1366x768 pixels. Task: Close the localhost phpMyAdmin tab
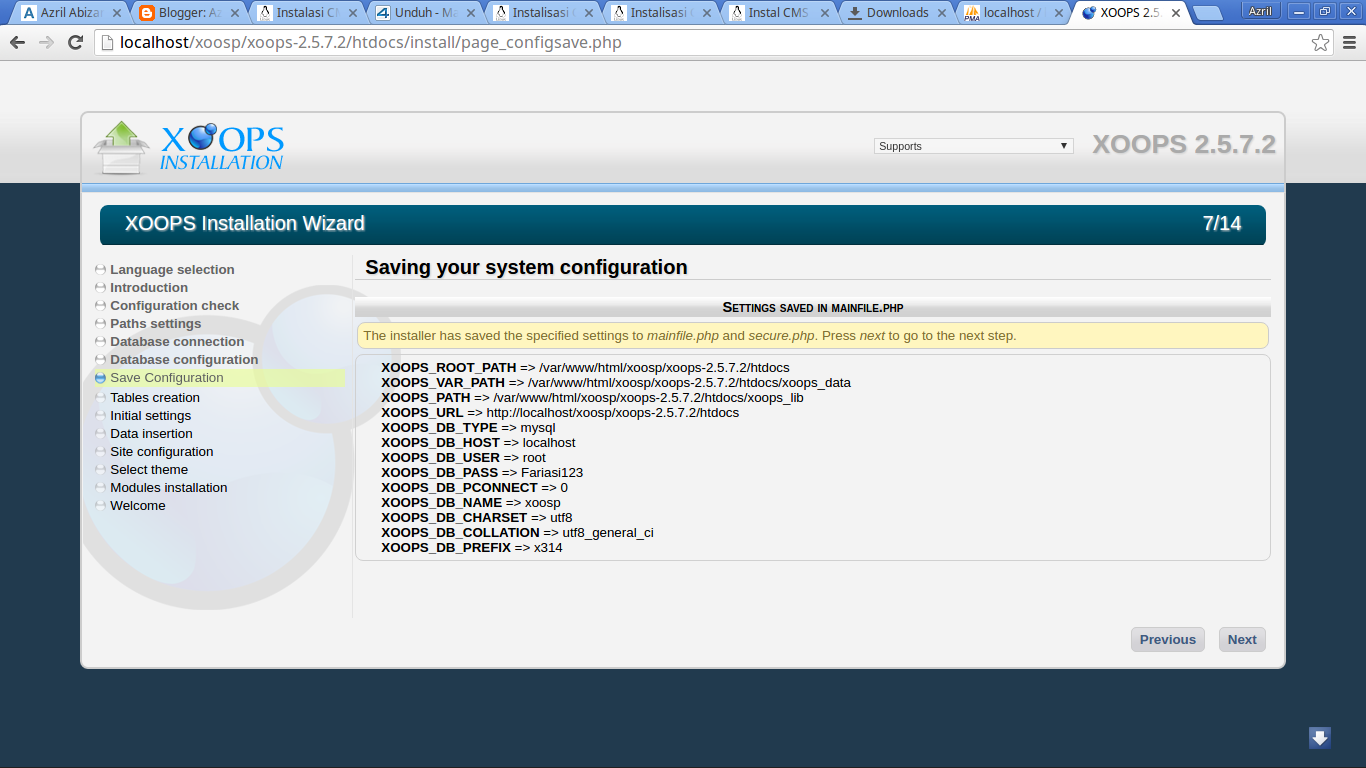[x=1060, y=13]
